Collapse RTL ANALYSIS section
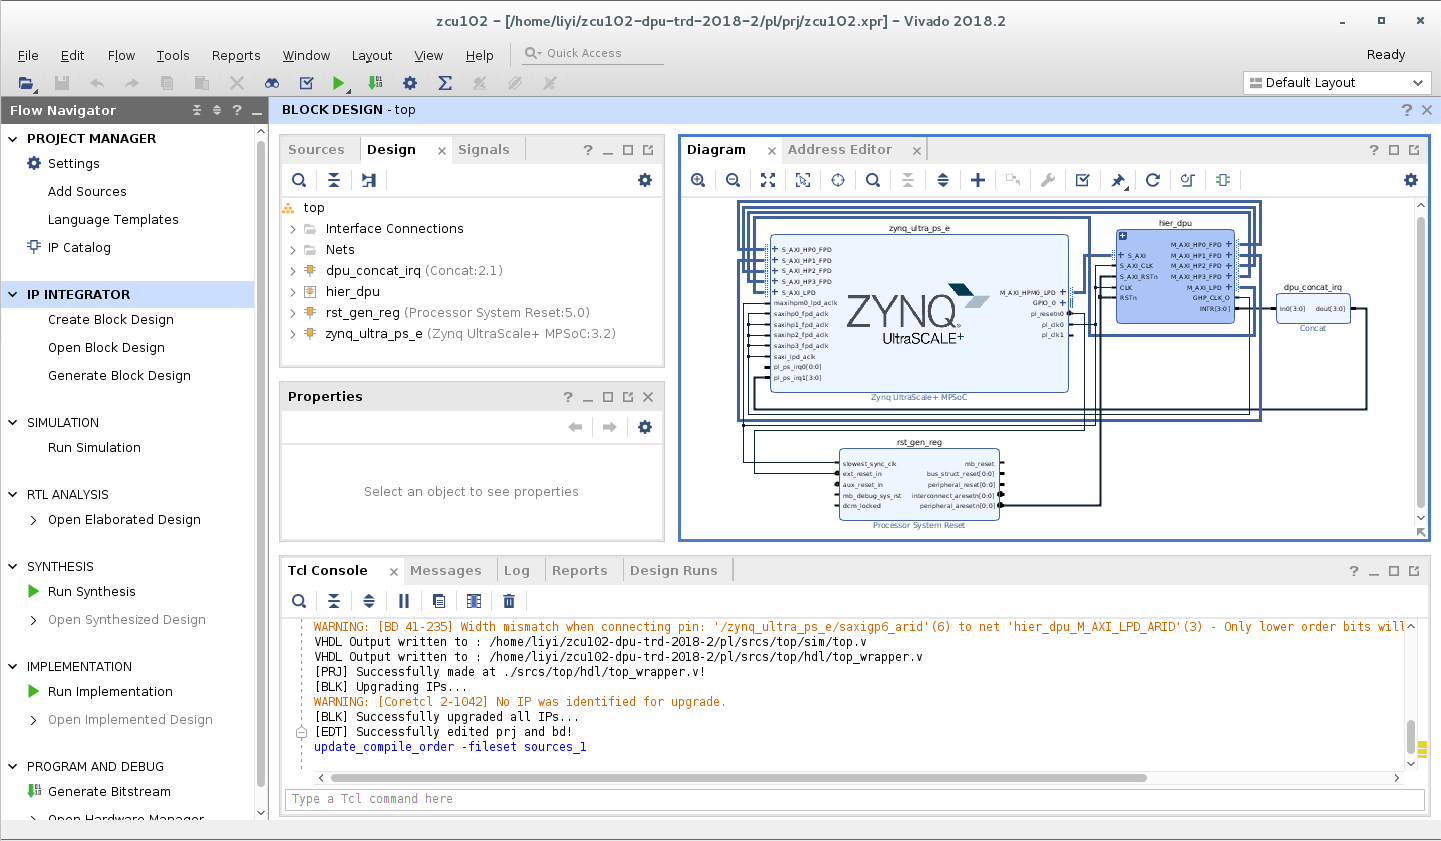 pos(13,495)
